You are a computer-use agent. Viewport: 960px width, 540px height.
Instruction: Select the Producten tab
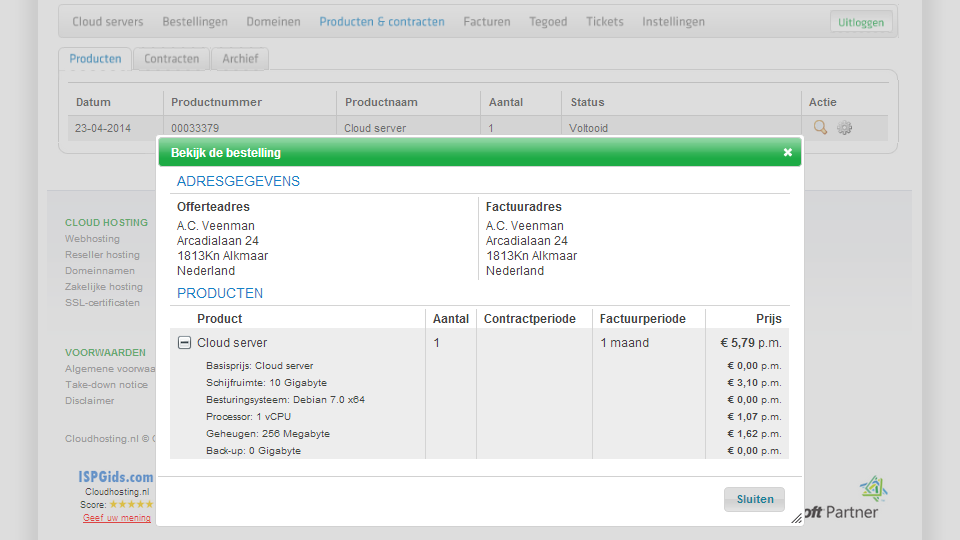96,59
